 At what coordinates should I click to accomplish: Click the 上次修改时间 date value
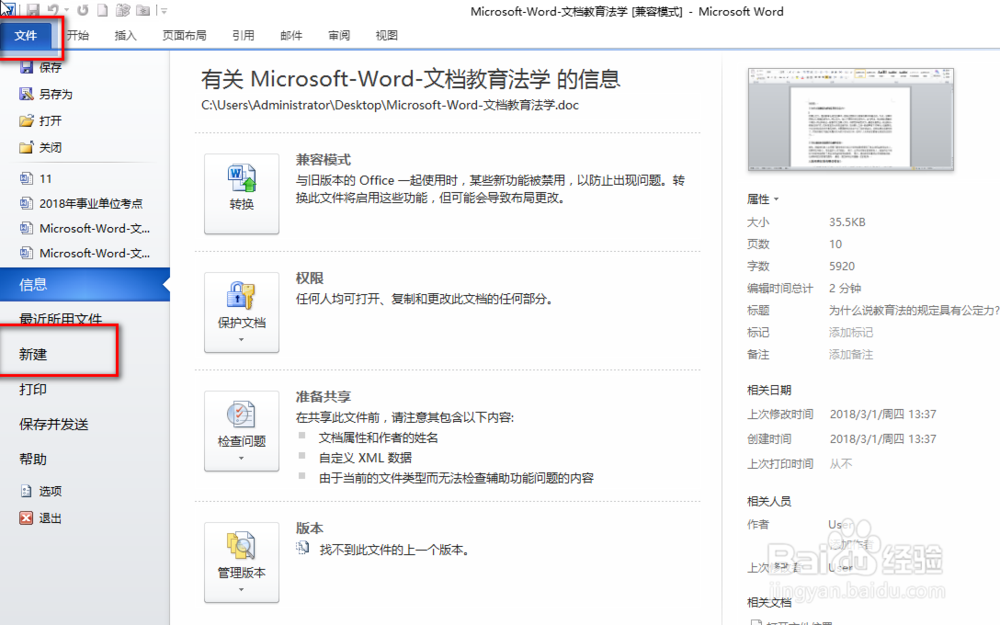pyautogui.click(x=883, y=415)
